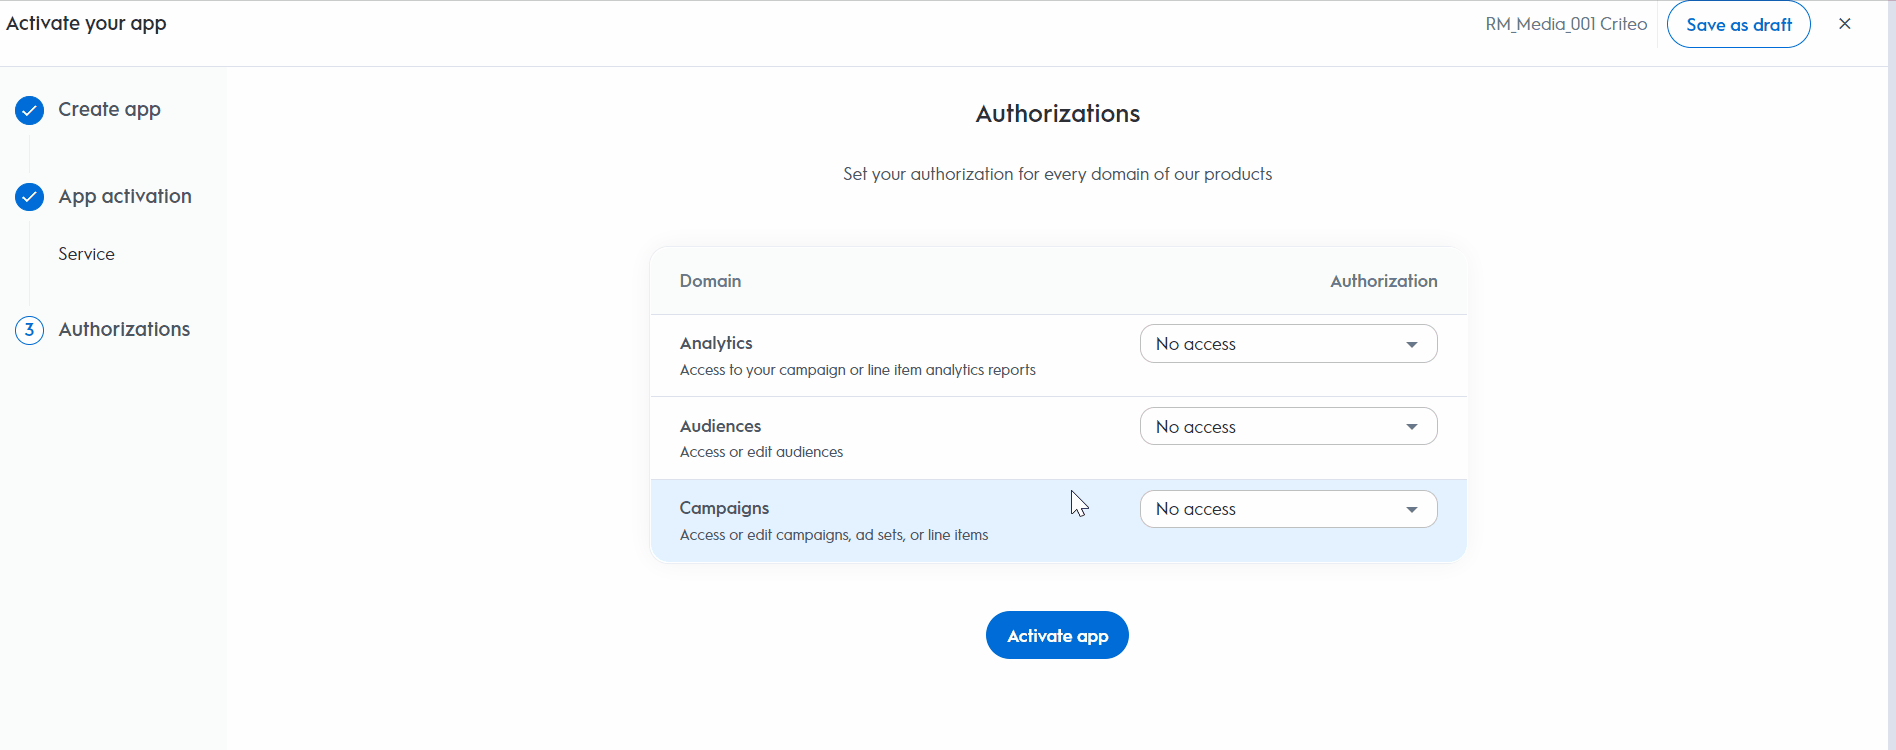Screen dimensions: 1896x750
Task: Go to the Create app step
Action: click(109, 109)
